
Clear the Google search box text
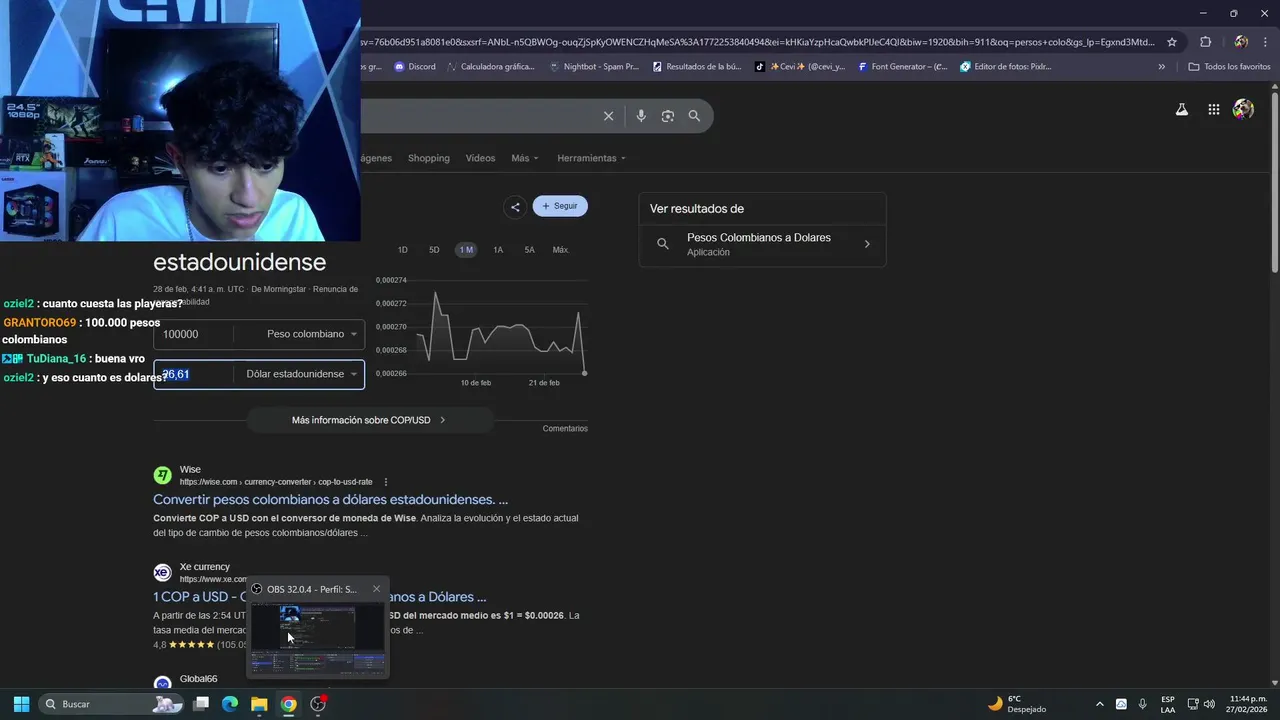tap(608, 116)
